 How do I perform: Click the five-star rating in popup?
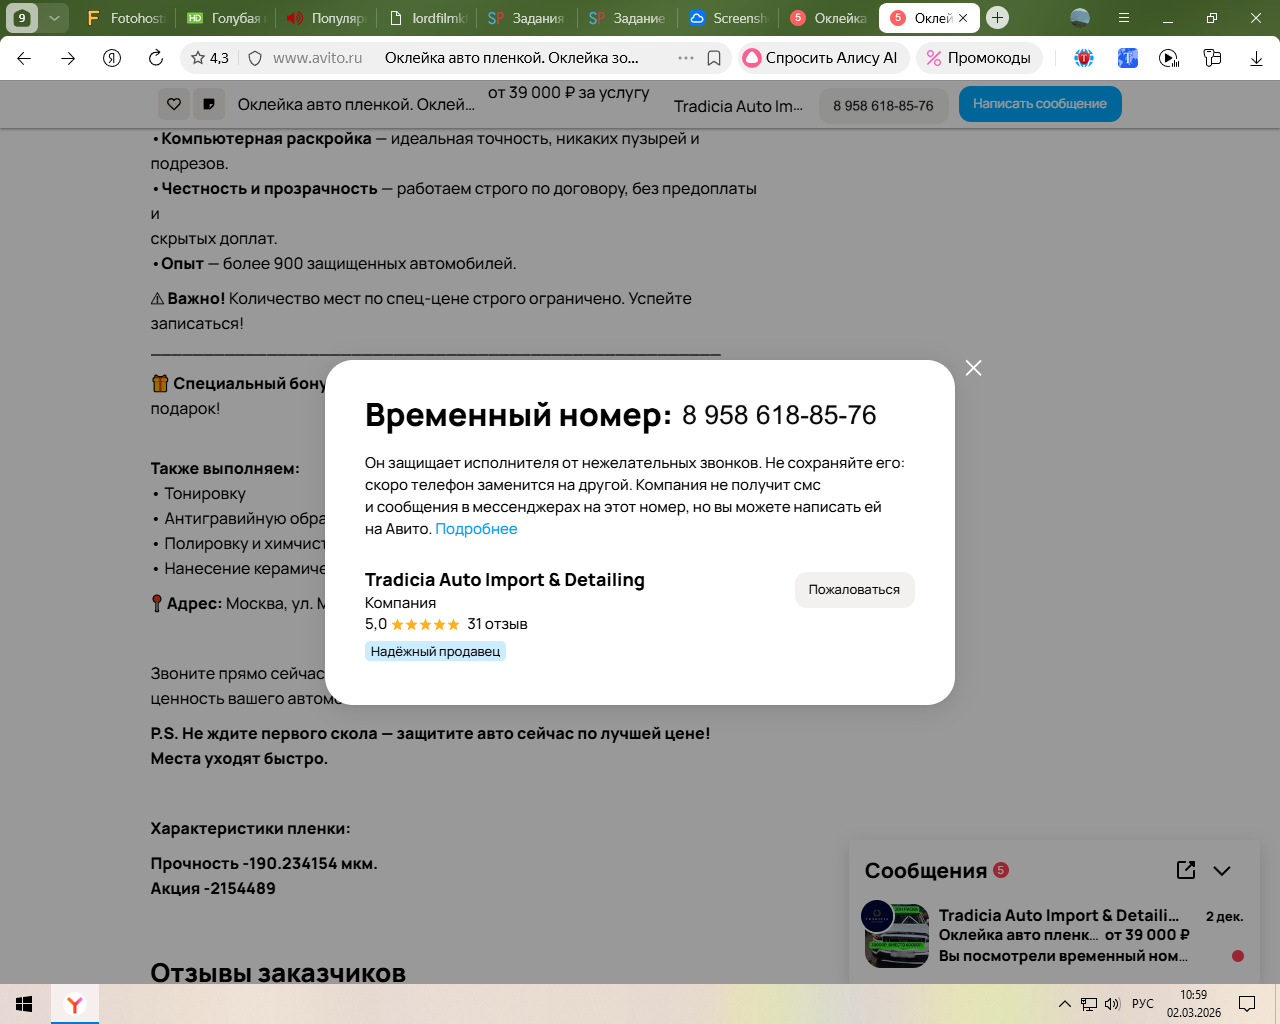[x=425, y=624]
